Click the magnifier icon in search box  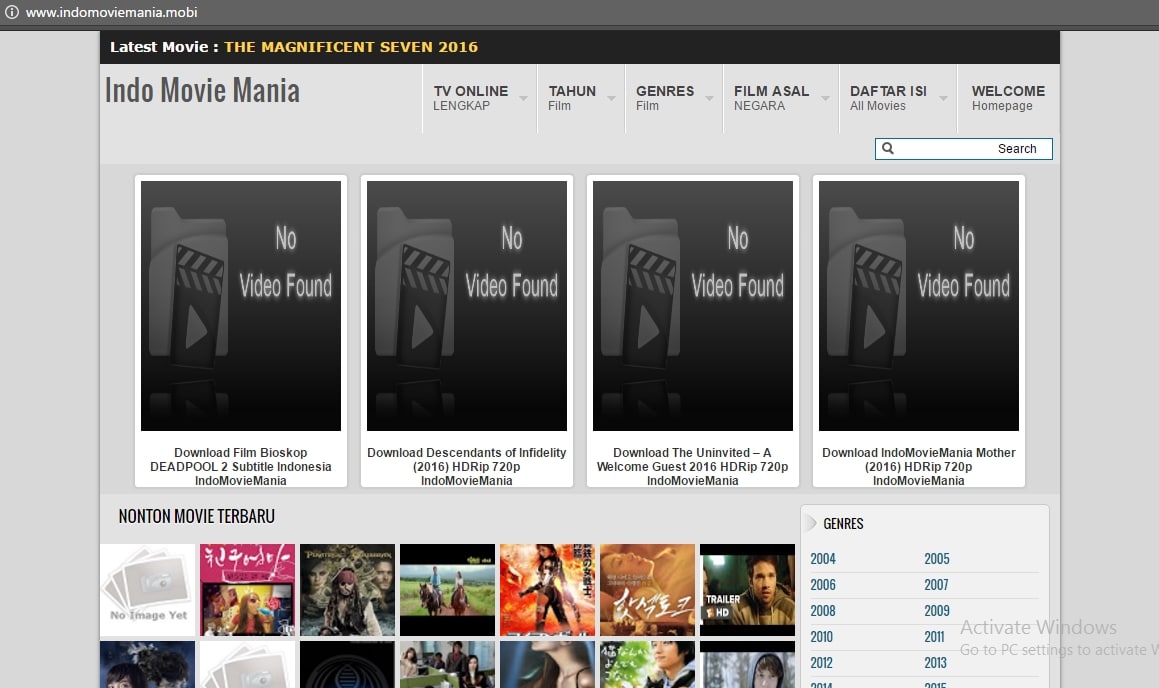pyautogui.click(x=888, y=149)
